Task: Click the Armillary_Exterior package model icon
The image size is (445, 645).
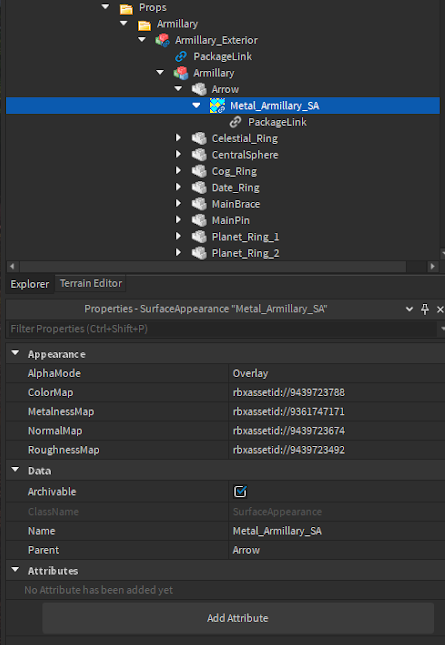Action: coord(162,40)
